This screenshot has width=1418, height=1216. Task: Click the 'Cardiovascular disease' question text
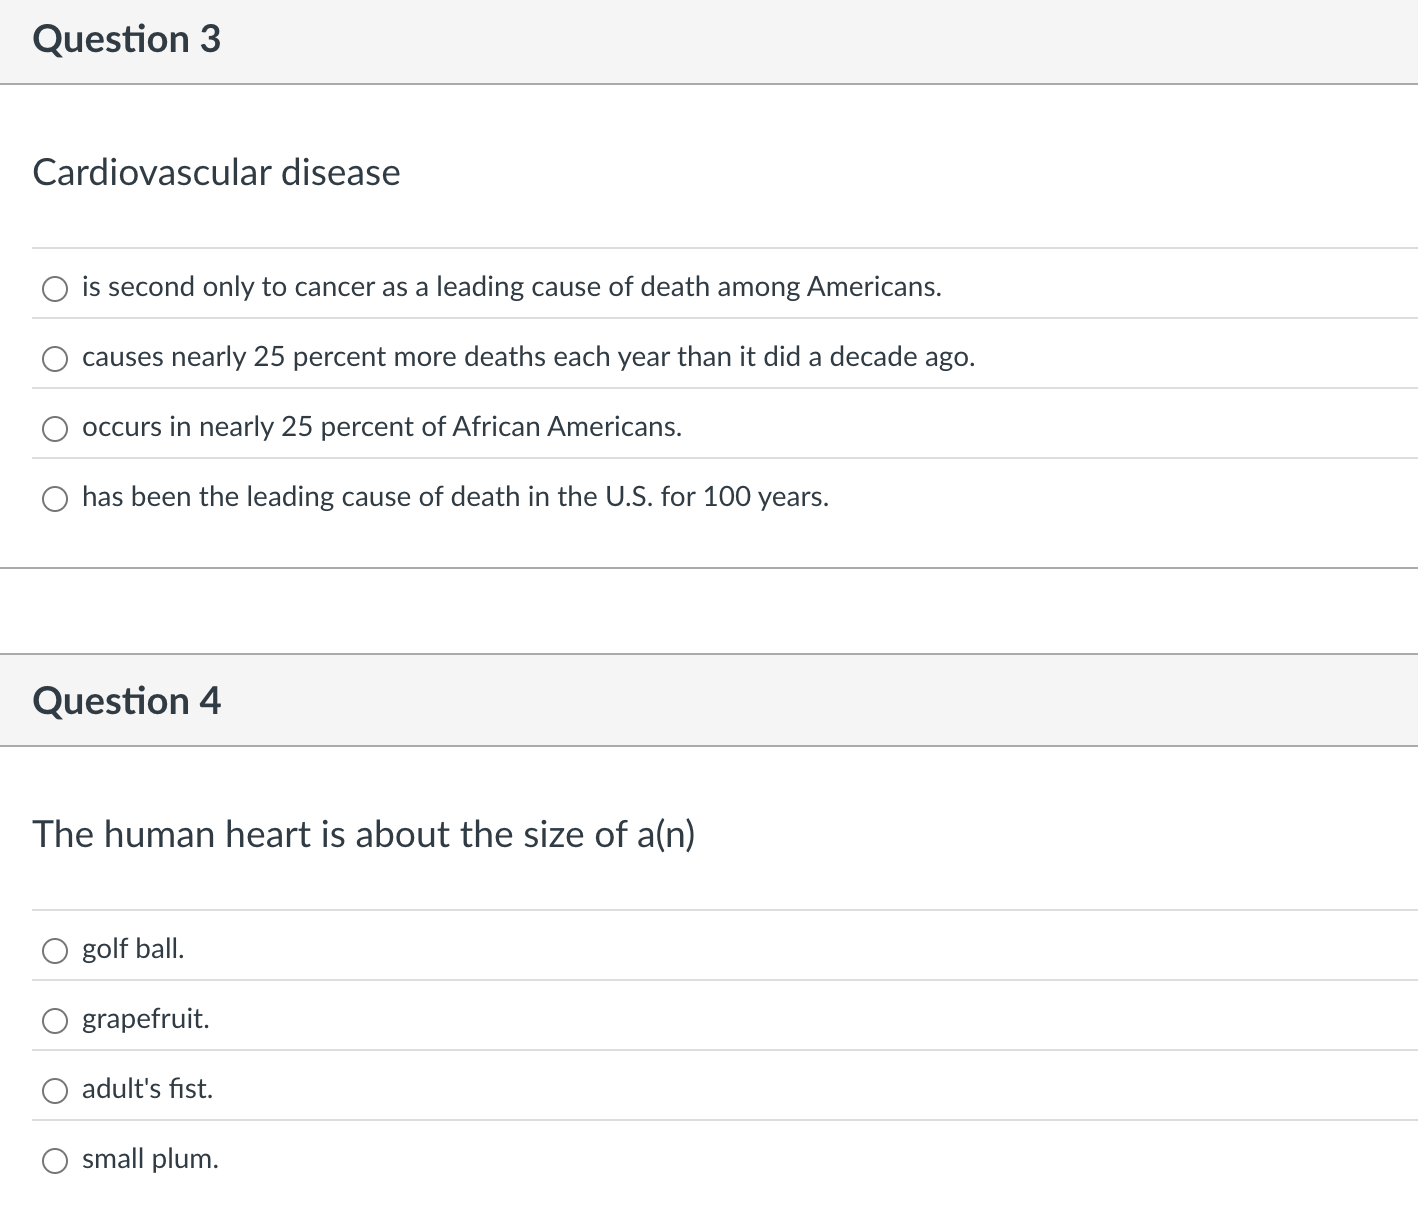[216, 172]
